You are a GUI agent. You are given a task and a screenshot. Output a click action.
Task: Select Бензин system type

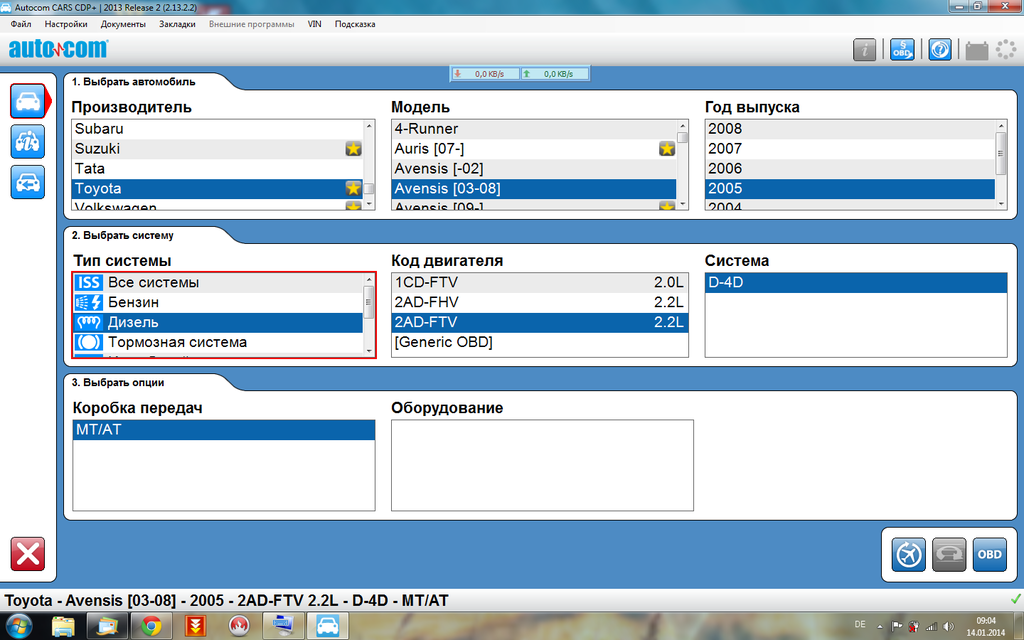[x=217, y=302]
